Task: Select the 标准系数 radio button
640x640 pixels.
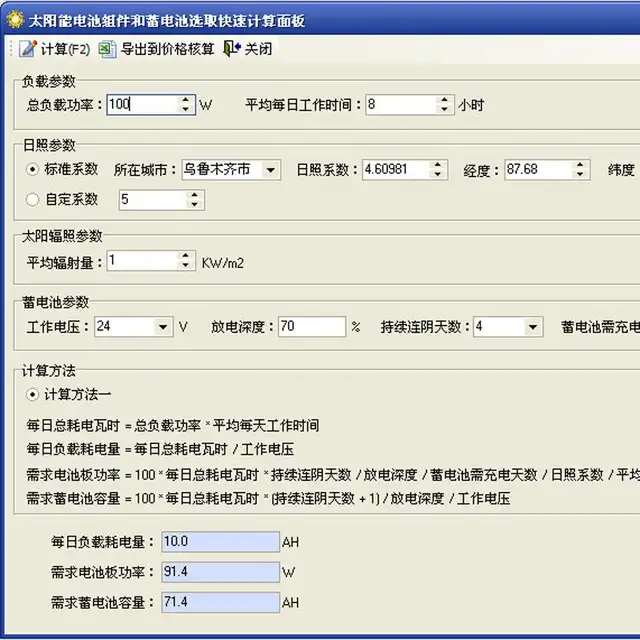Action: click(32, 169)
